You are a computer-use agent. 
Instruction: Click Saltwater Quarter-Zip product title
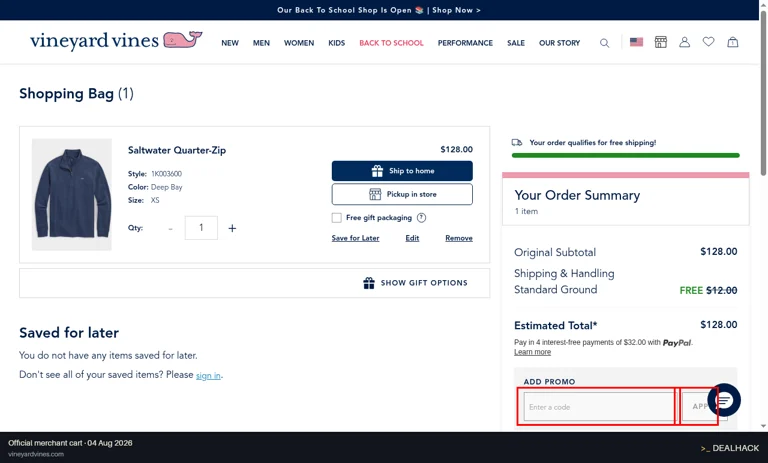(177, 150)
